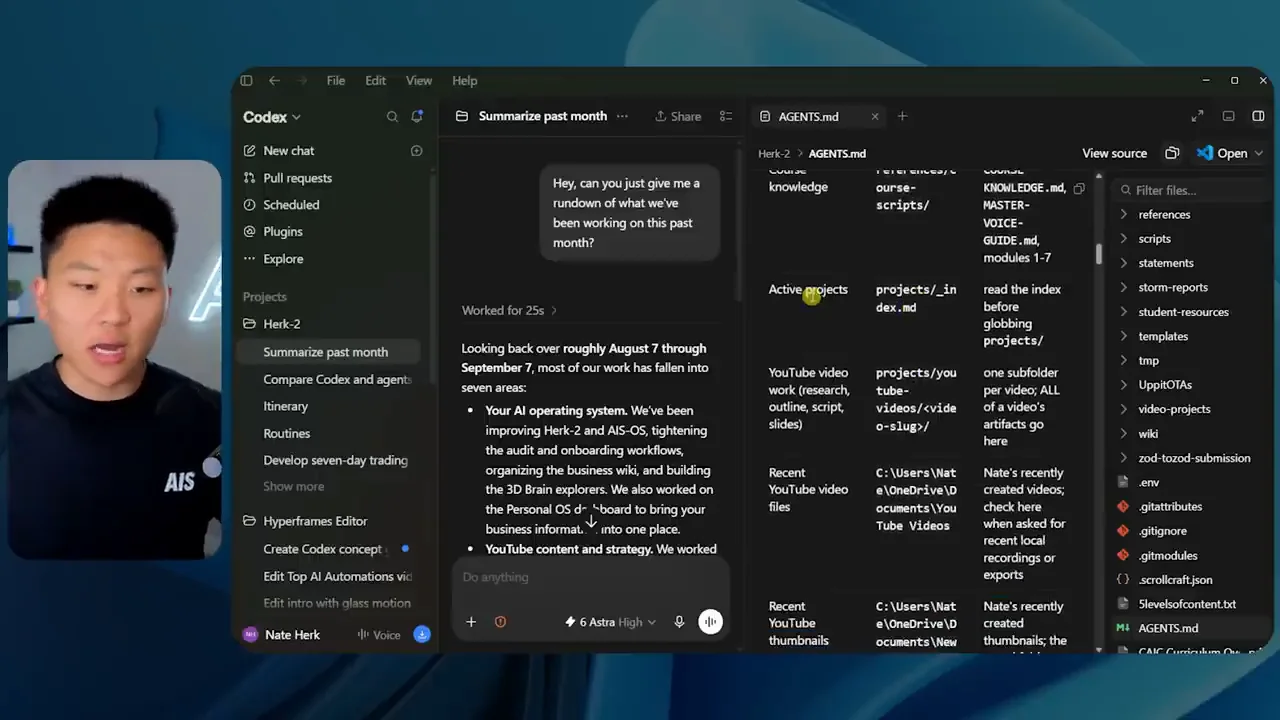Open the notifications bell

tap(417, 117)
